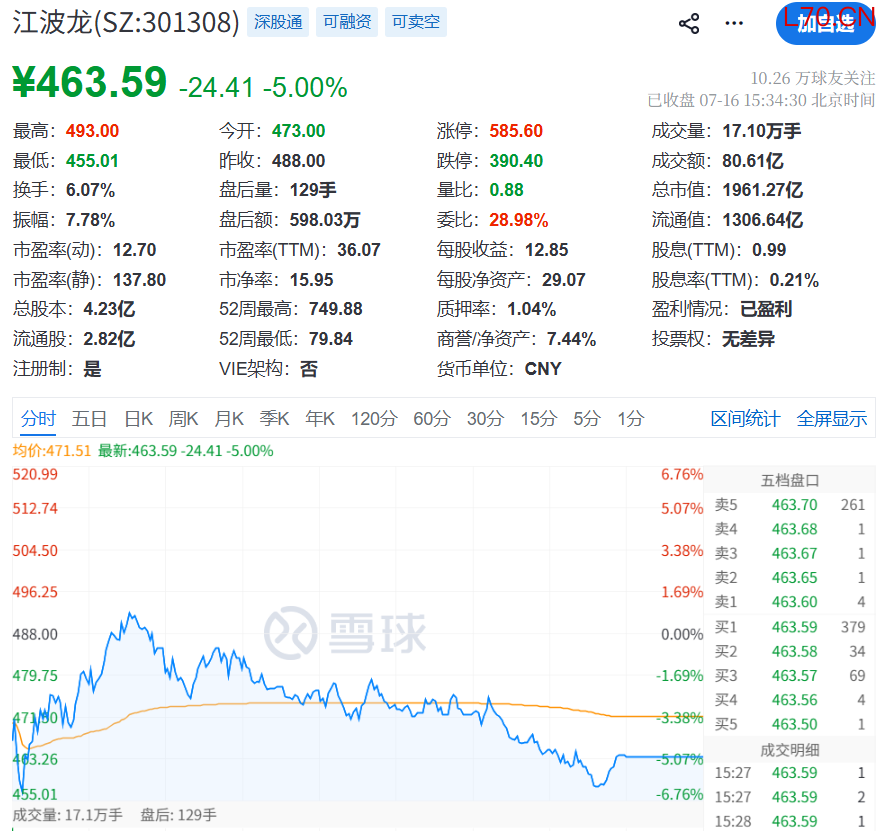Select the 分时 chart tab
This screenshot has height=831, width=879.
point(38,419)
